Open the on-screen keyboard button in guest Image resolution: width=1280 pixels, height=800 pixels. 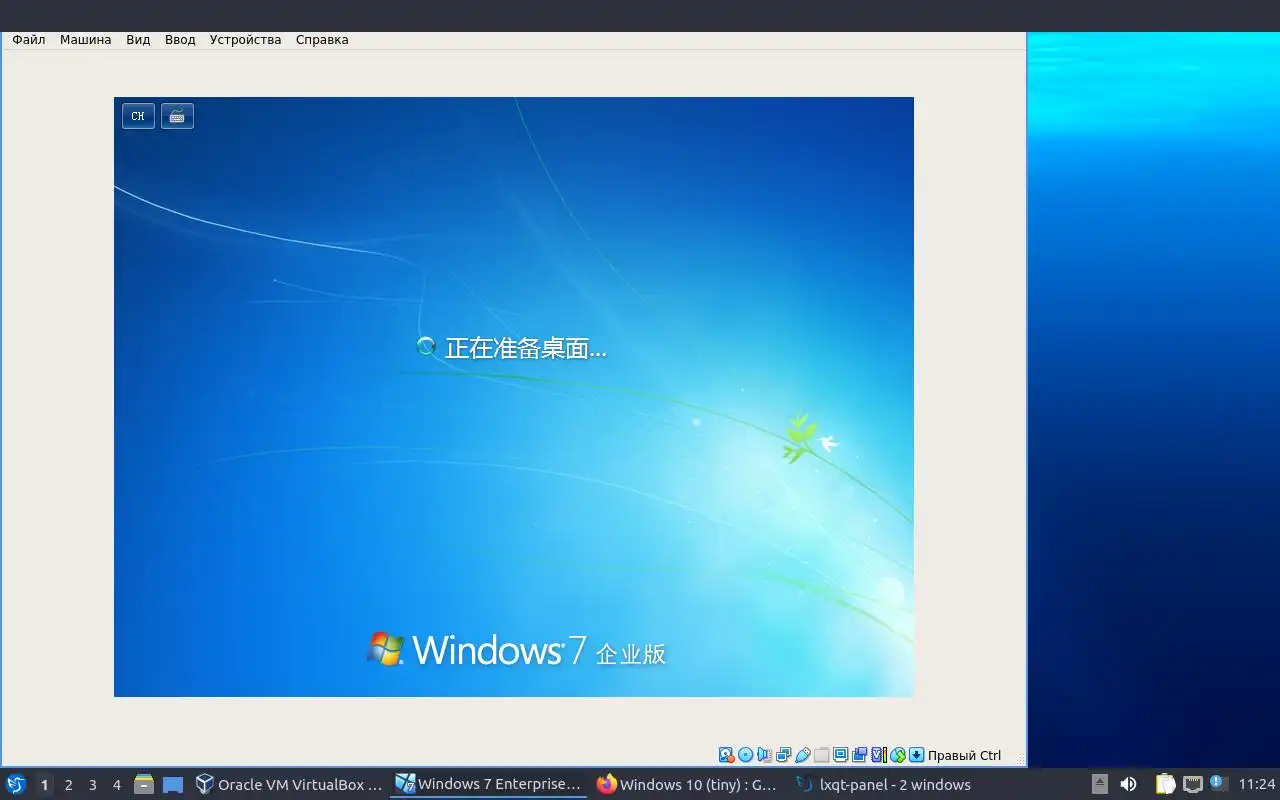pyautogui.click(x=177, y=116)
